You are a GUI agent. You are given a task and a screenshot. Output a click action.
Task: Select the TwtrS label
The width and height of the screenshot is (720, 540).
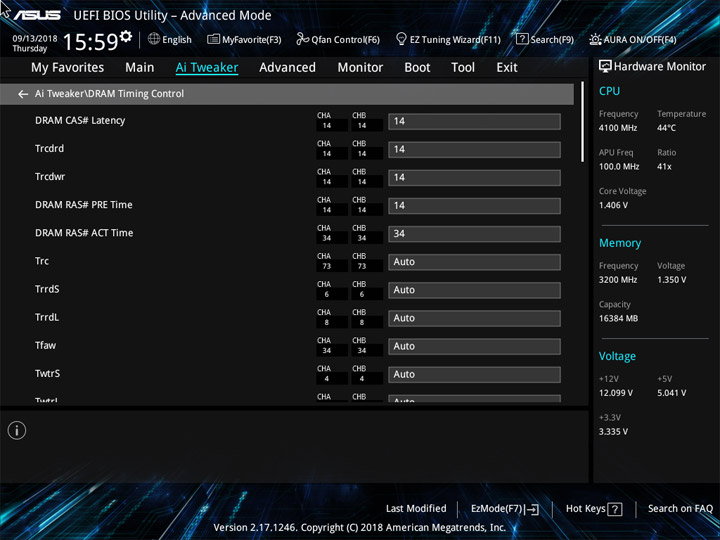pos(47,373)
